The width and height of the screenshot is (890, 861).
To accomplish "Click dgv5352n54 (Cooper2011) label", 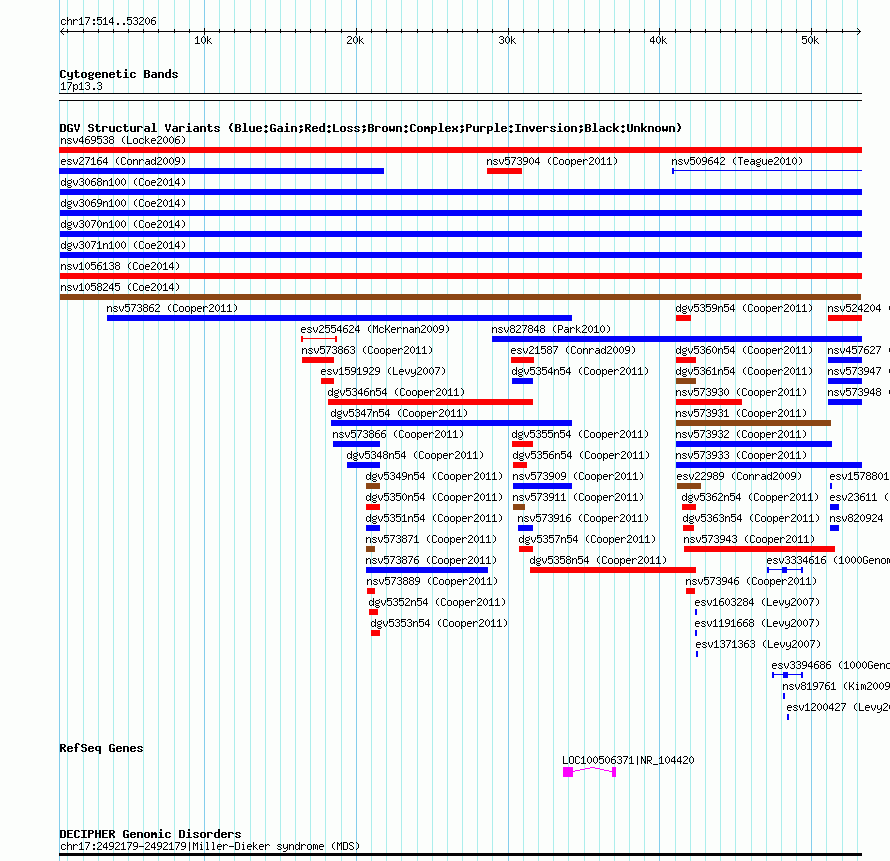I will 437,602.
